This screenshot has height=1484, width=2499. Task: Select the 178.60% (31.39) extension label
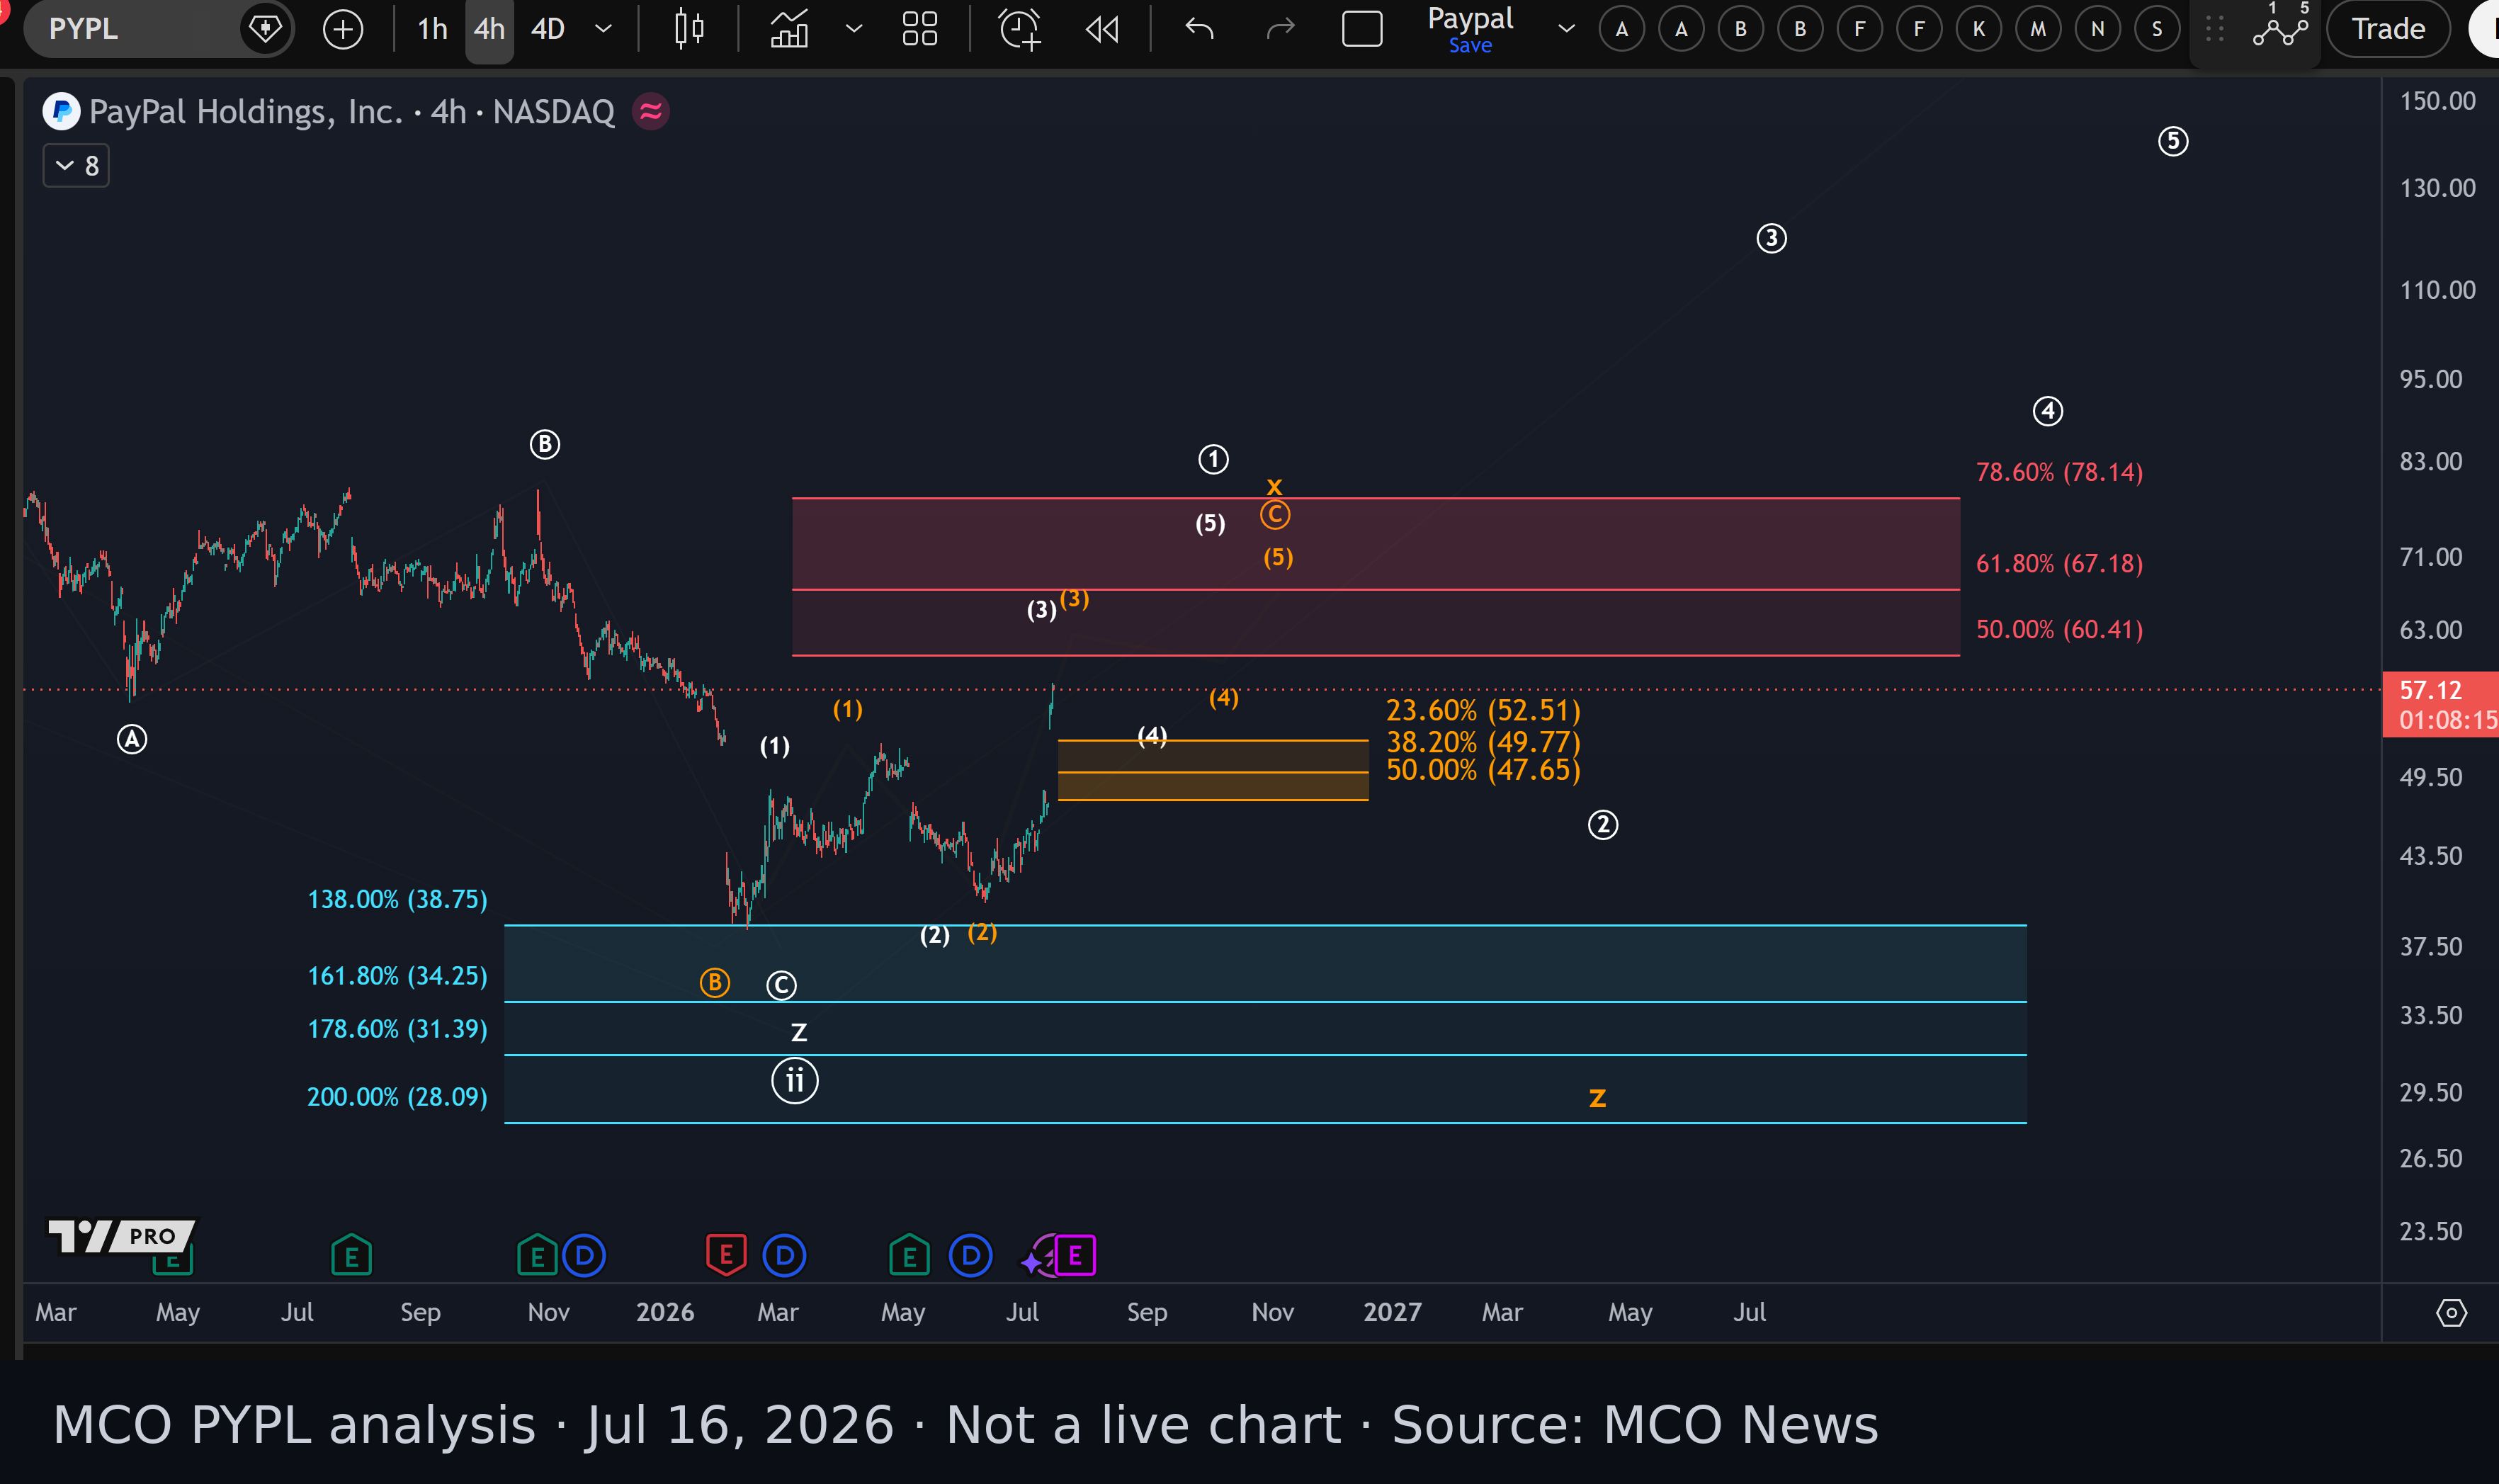coord(397,1028)
